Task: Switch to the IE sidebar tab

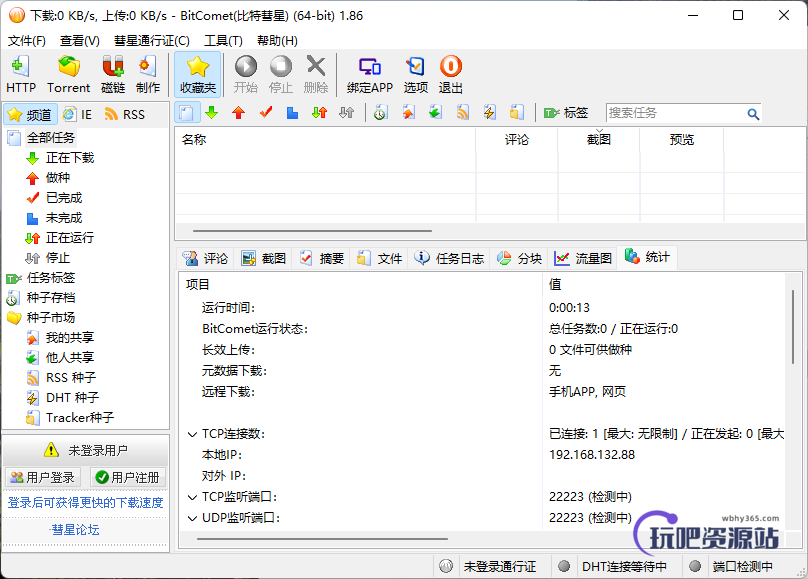Action: tap(77, 114)
